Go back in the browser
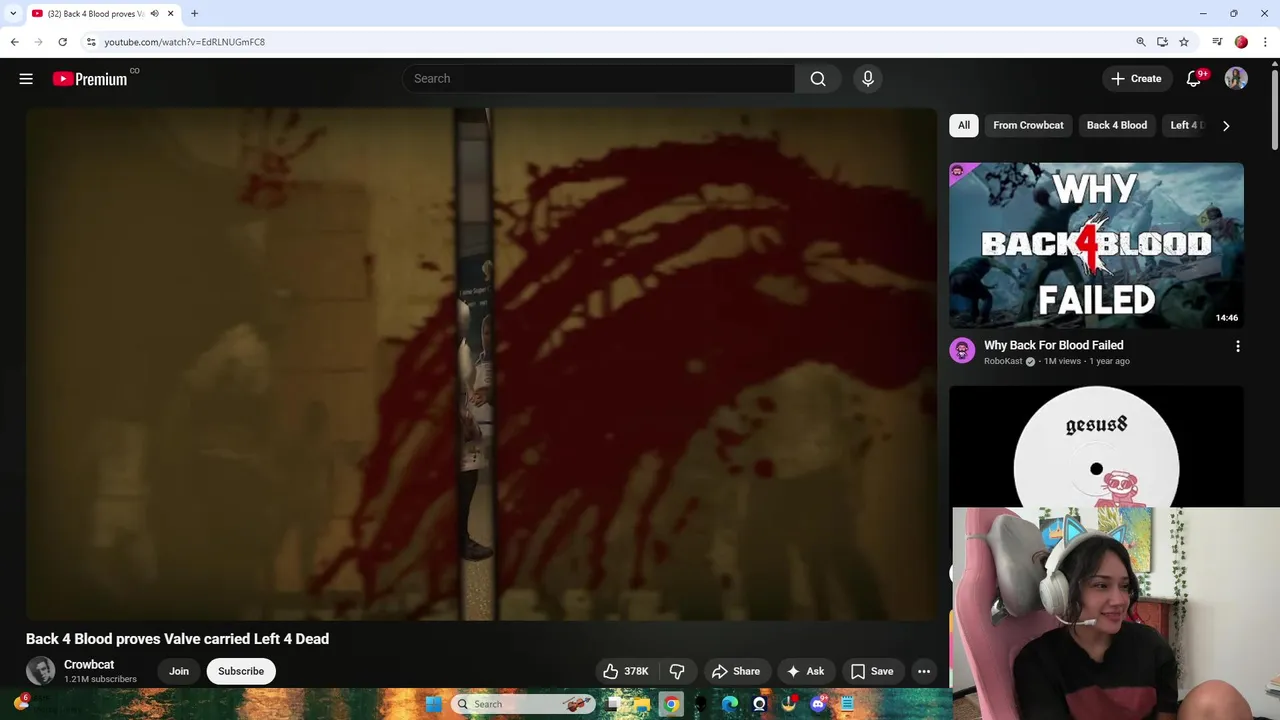This screenshot has height=720, width=1280. click(x=14, y=42)
